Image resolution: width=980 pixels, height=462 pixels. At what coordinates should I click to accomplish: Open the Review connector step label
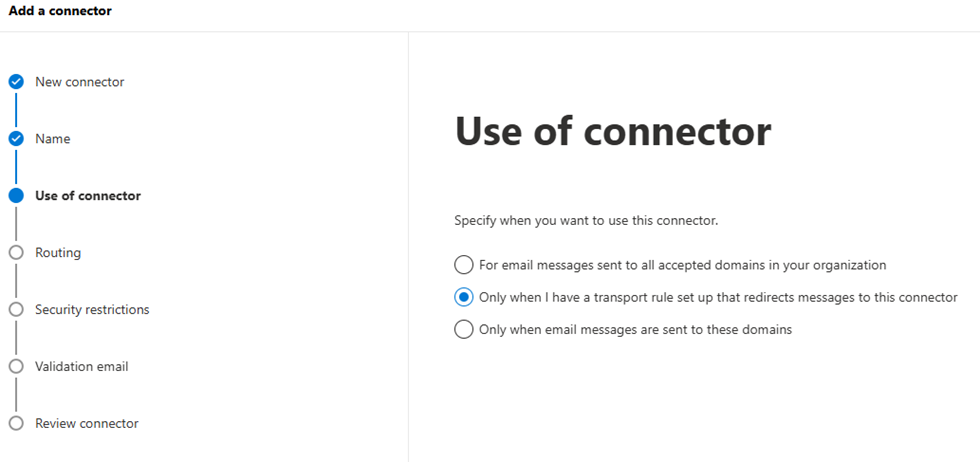tap(87, 424)
